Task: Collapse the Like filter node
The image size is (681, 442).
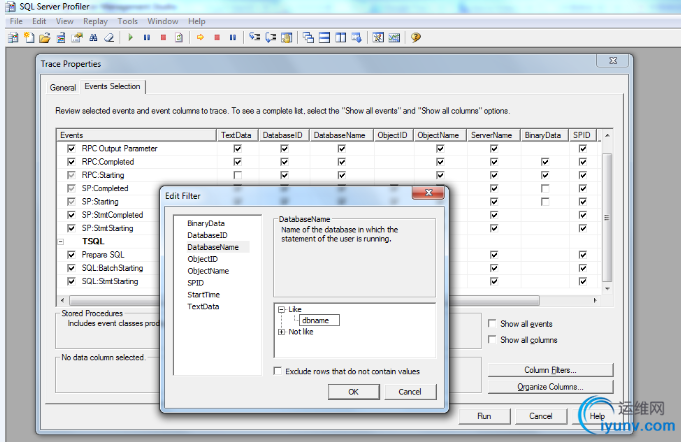Action: [281, 310]
